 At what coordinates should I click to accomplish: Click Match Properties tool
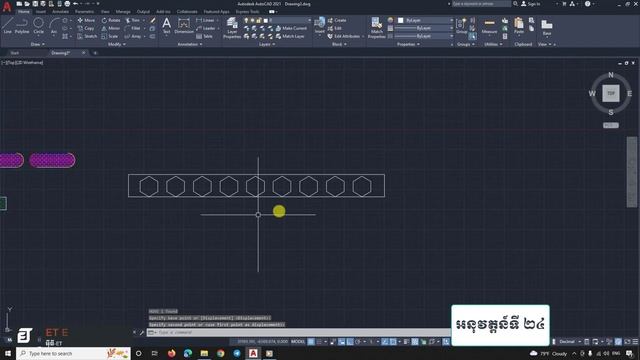[376, 28]
